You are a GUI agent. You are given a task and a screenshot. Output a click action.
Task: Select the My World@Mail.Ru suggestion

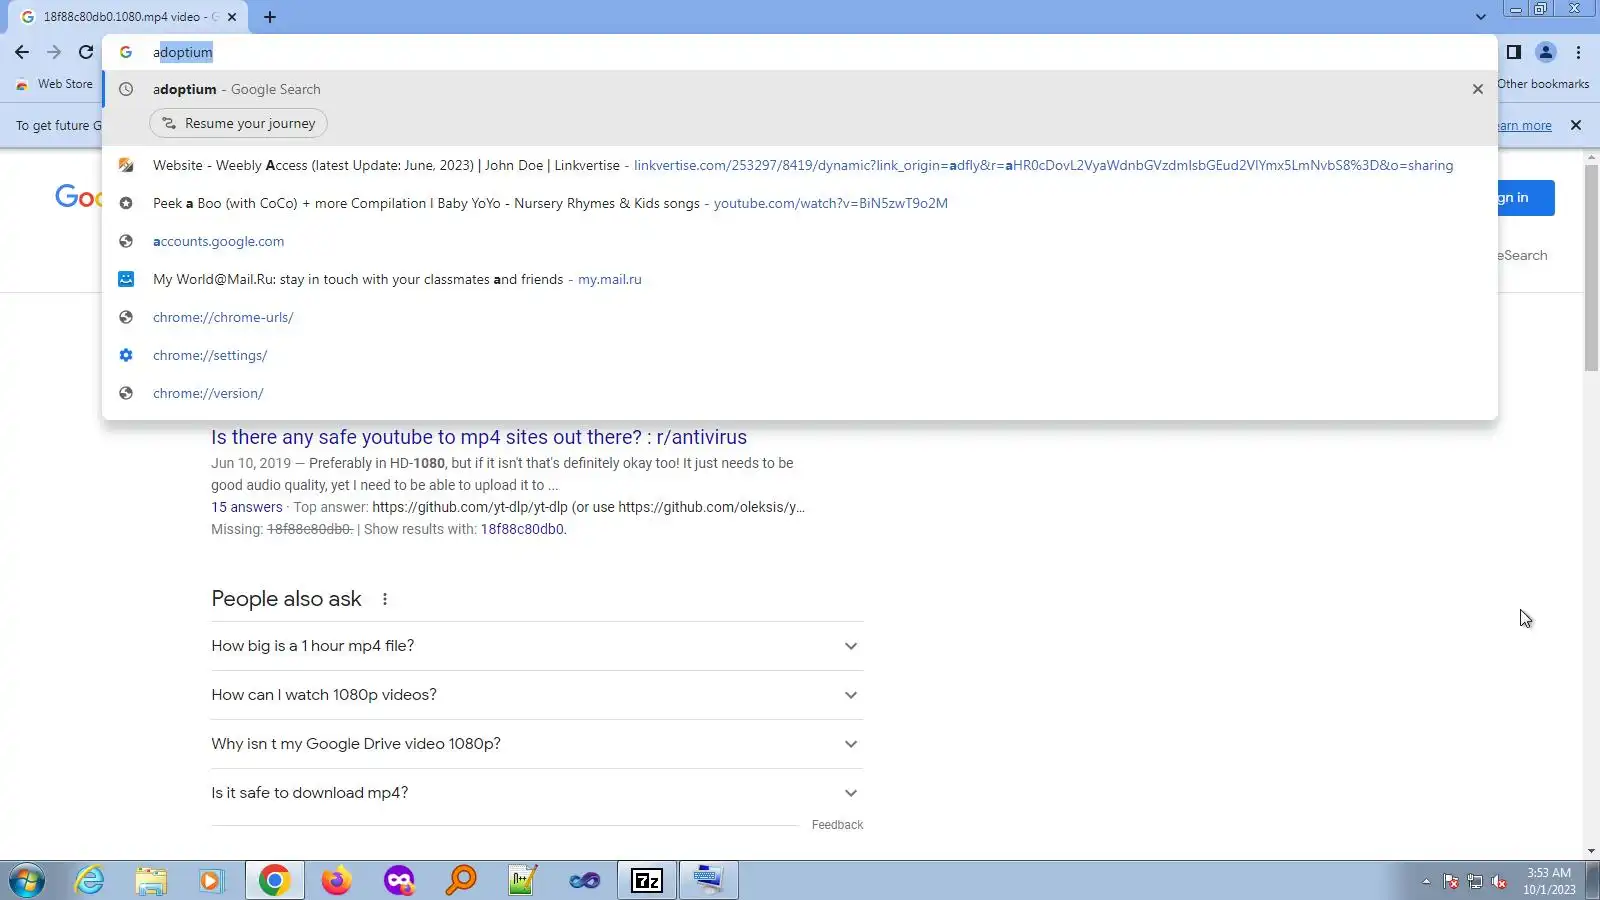[x=800, y=279]
